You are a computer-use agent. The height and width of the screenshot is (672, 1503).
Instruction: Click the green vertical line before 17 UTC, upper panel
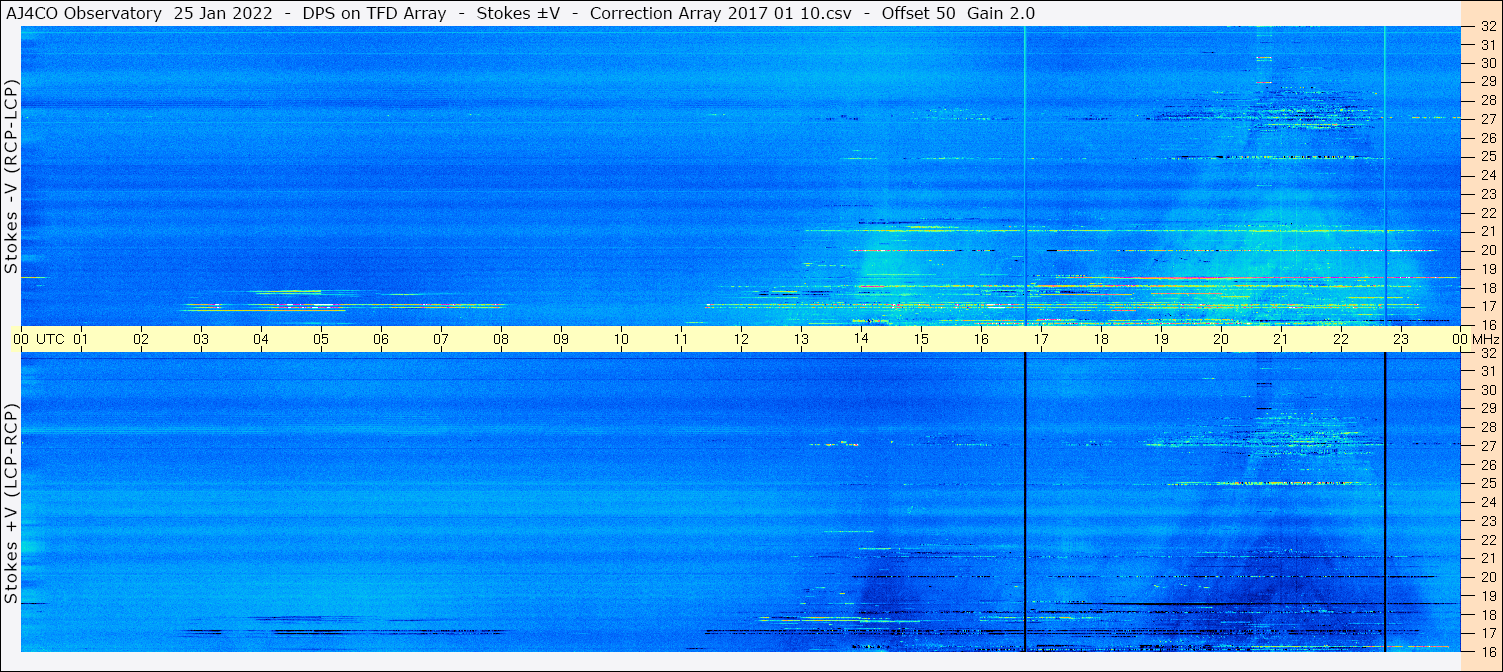(1025, 176)
